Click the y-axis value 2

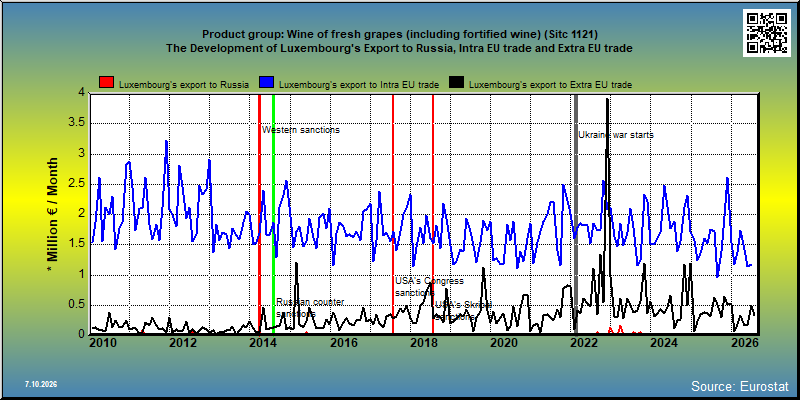[81, 214]
